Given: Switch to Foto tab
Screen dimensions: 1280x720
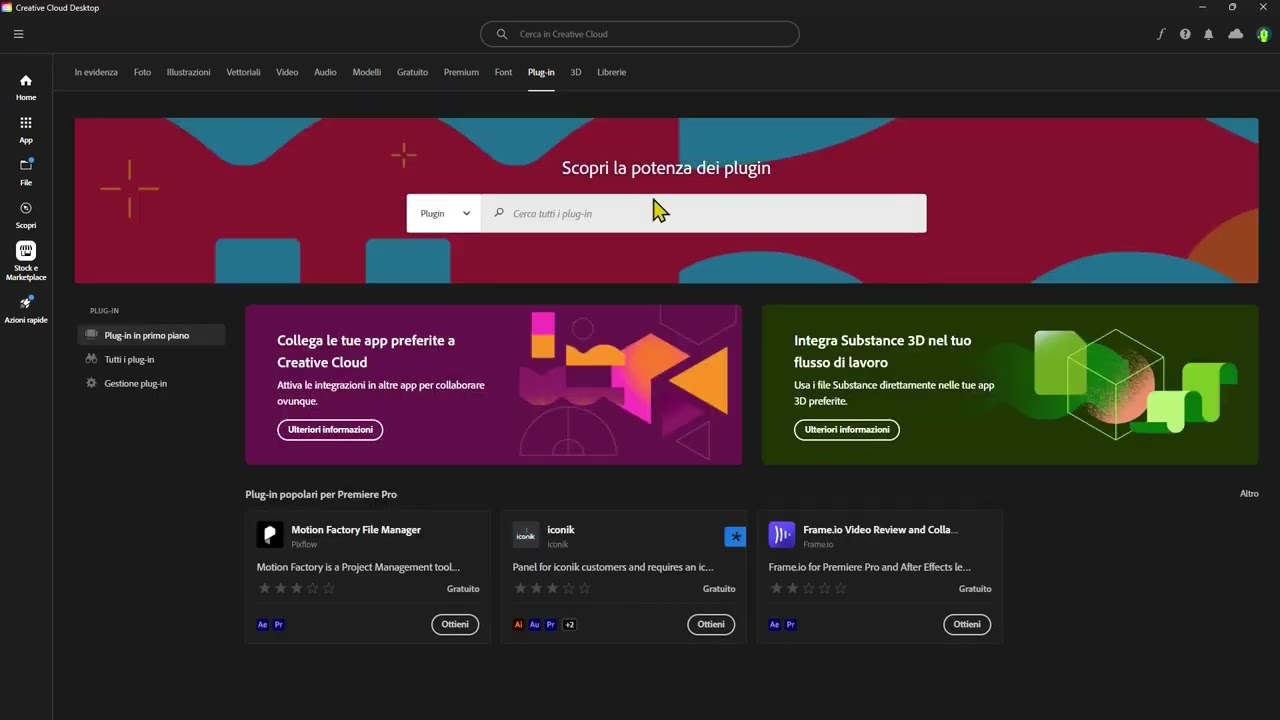Looking at the screenshot, I should [142, 72].
